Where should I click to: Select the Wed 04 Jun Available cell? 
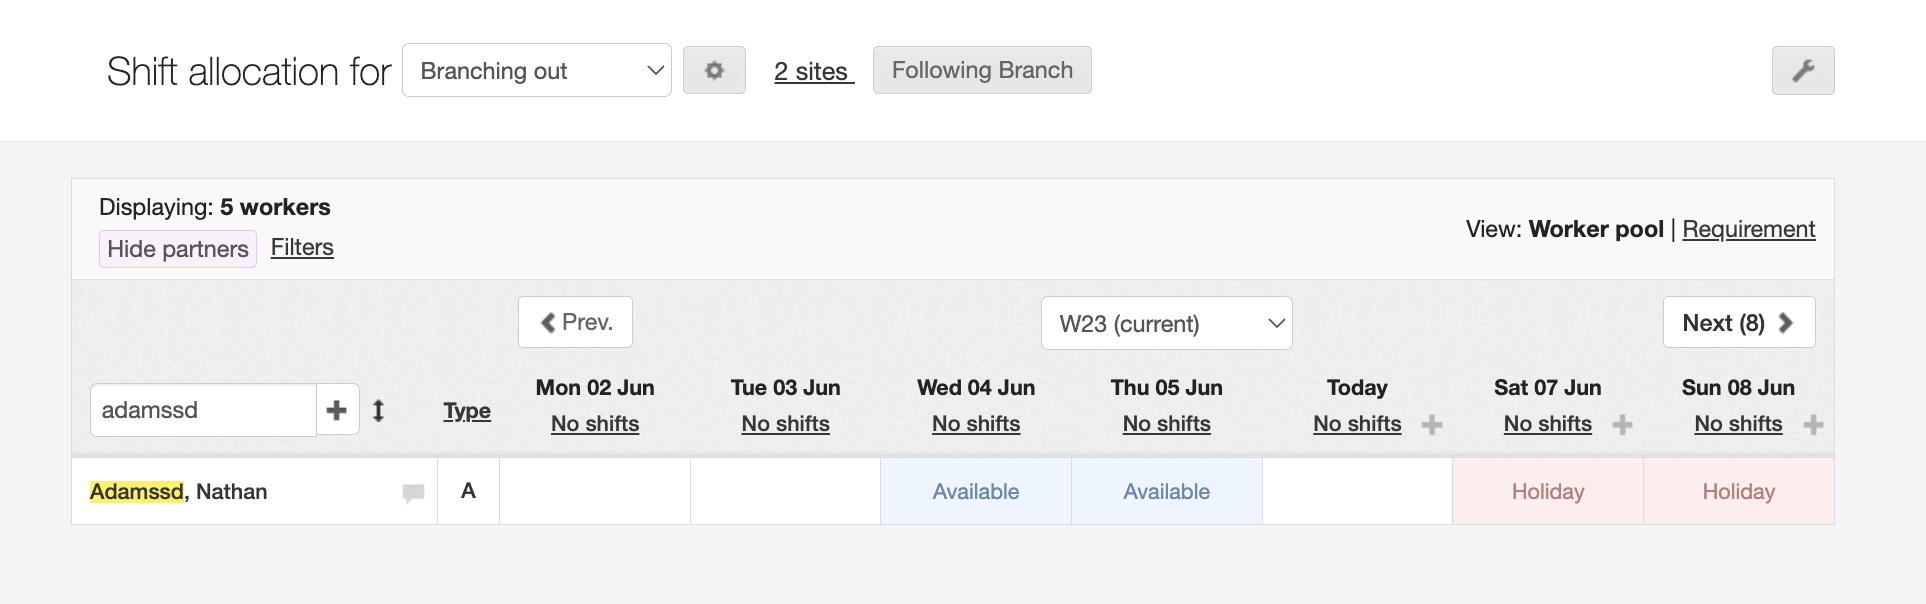pyautogui.click(x=975, y=492)
